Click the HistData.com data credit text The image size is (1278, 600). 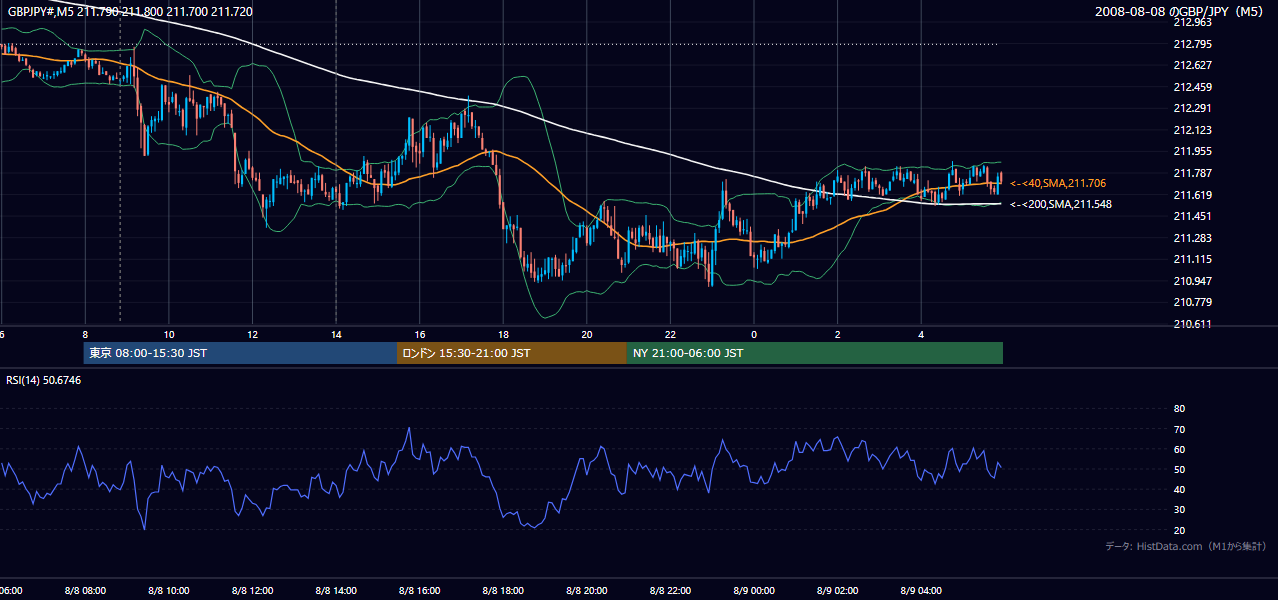click(x=1186, y=546)
